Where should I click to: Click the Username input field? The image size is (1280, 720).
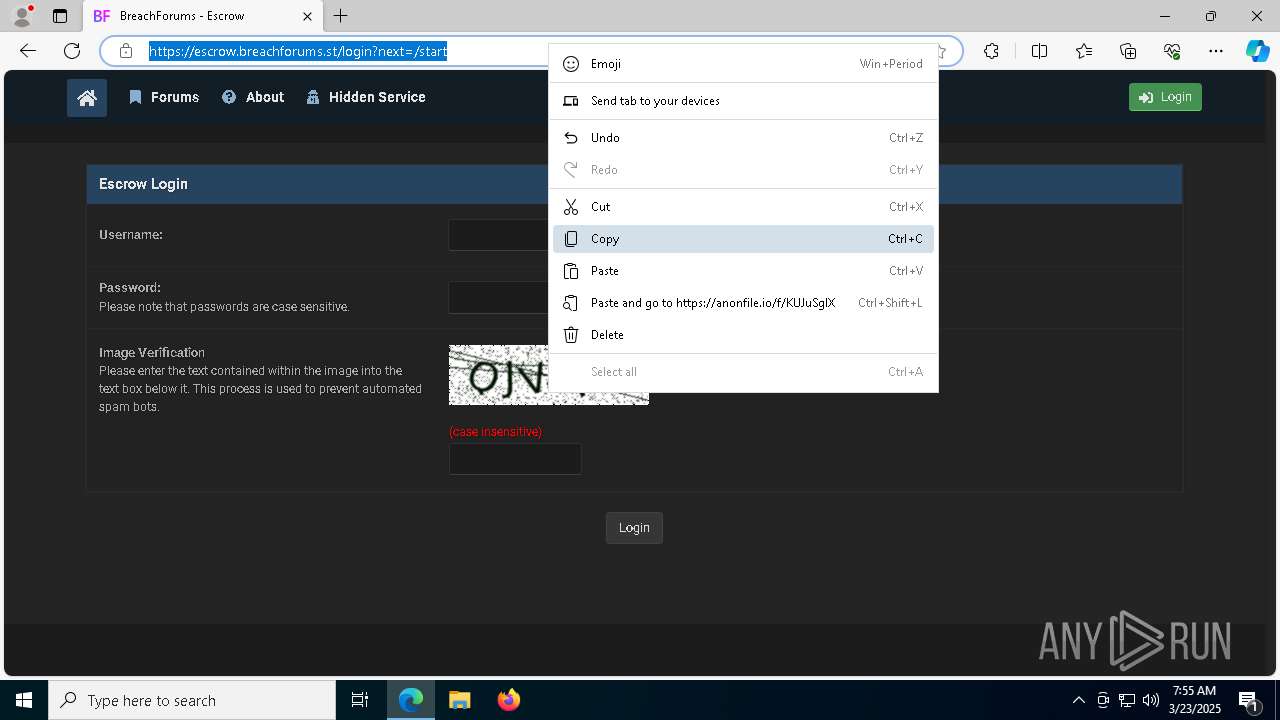[498, 235]
